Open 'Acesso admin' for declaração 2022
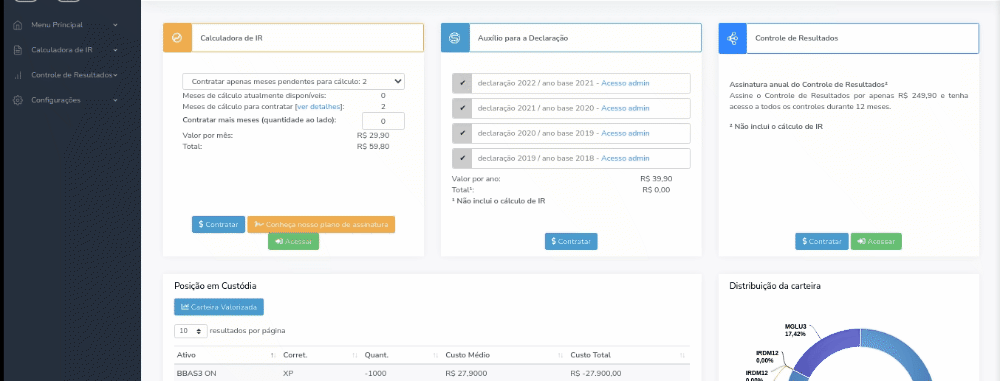 pos(626,84)
